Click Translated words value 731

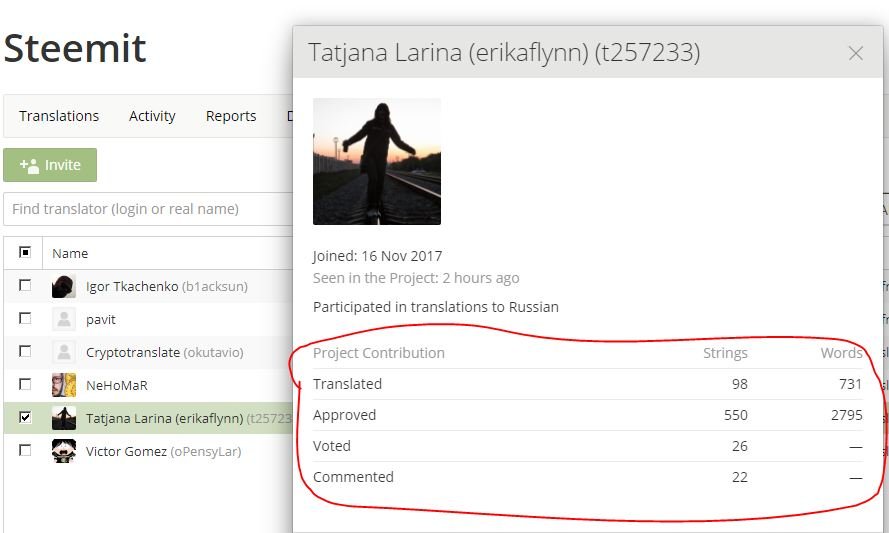[850, 384]
